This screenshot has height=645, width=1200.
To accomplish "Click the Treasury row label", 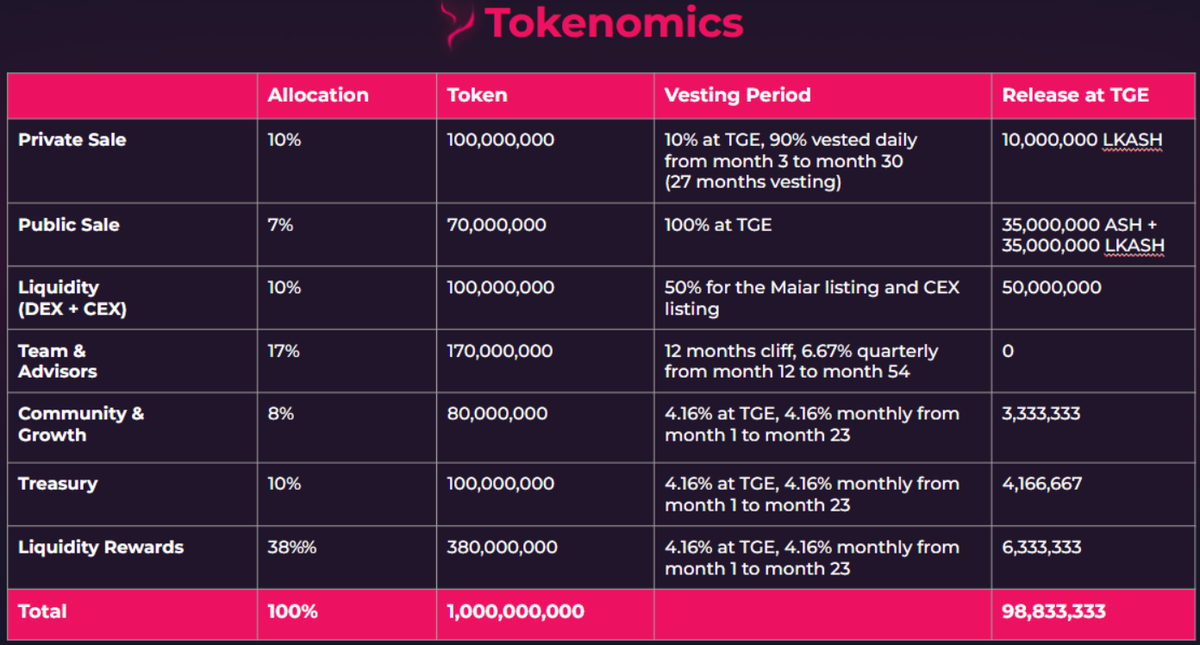I will pyautogui.click(x=58, y=484).
